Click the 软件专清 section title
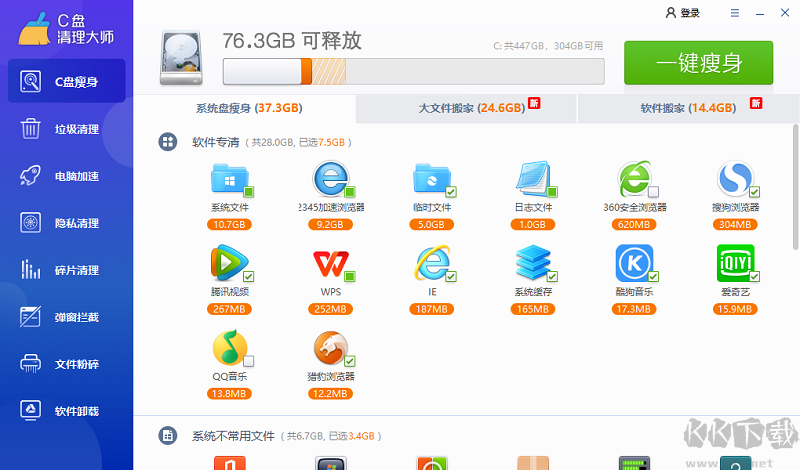 [x=216, y=142]
